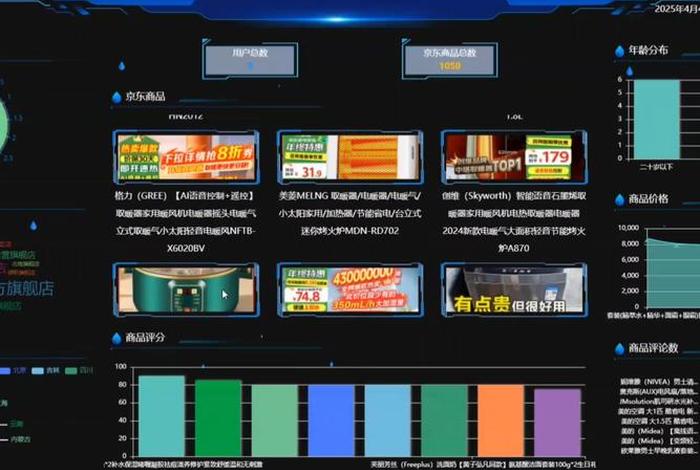The width and height of the screenshot is (700, 470).
Task: Toggle the 内蒙古 line legend item
Action: pos(15,440)
